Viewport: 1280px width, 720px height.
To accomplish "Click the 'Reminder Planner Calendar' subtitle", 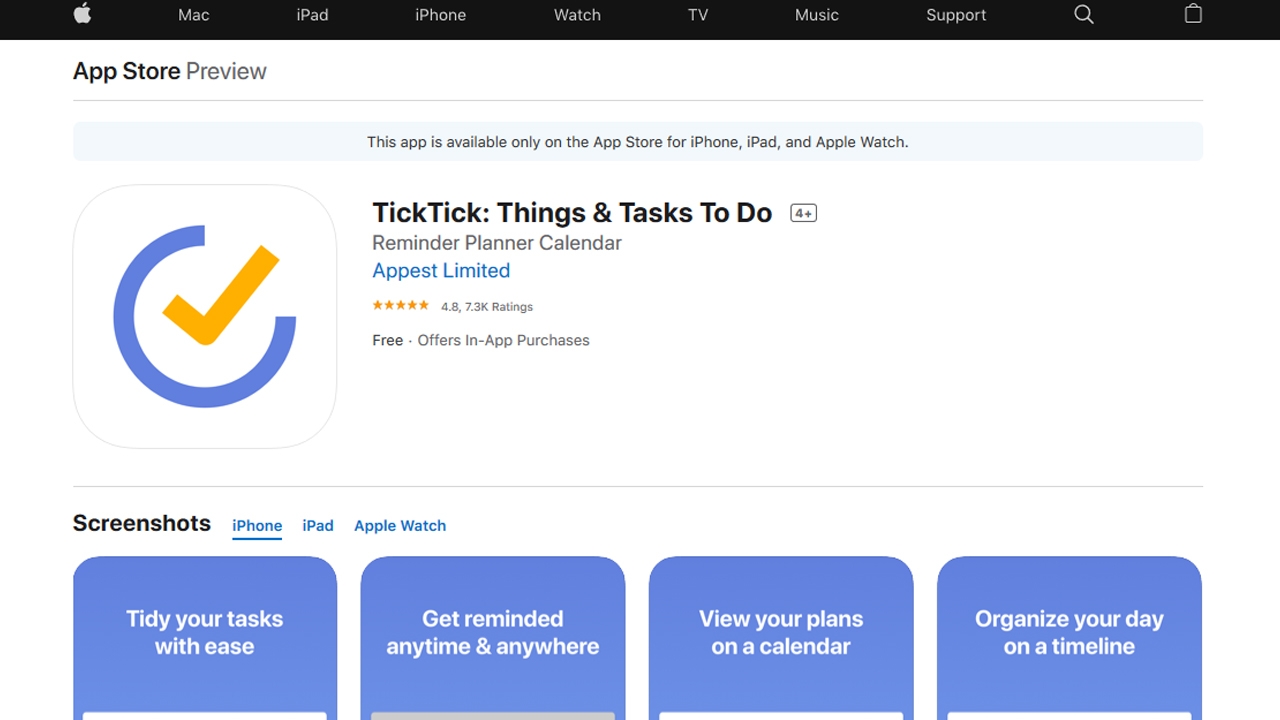I will [497, 243].
